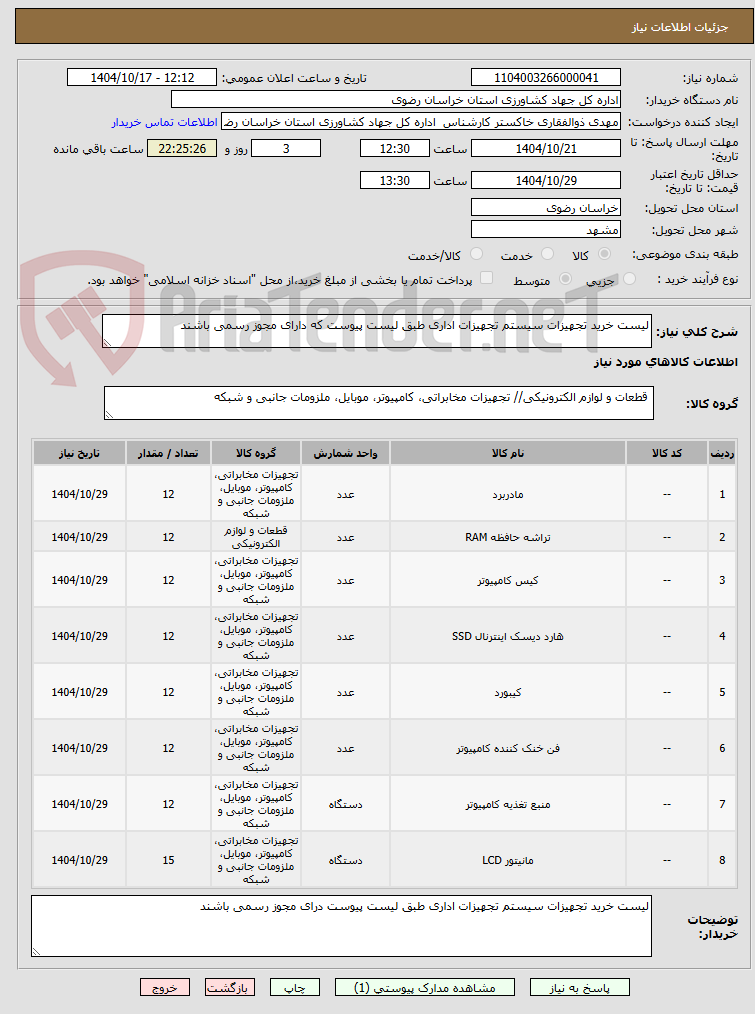The width and height of the screenshot is (755, 1014).
Task: Click the شماره نیاز number field
Action: coord(546,78)
